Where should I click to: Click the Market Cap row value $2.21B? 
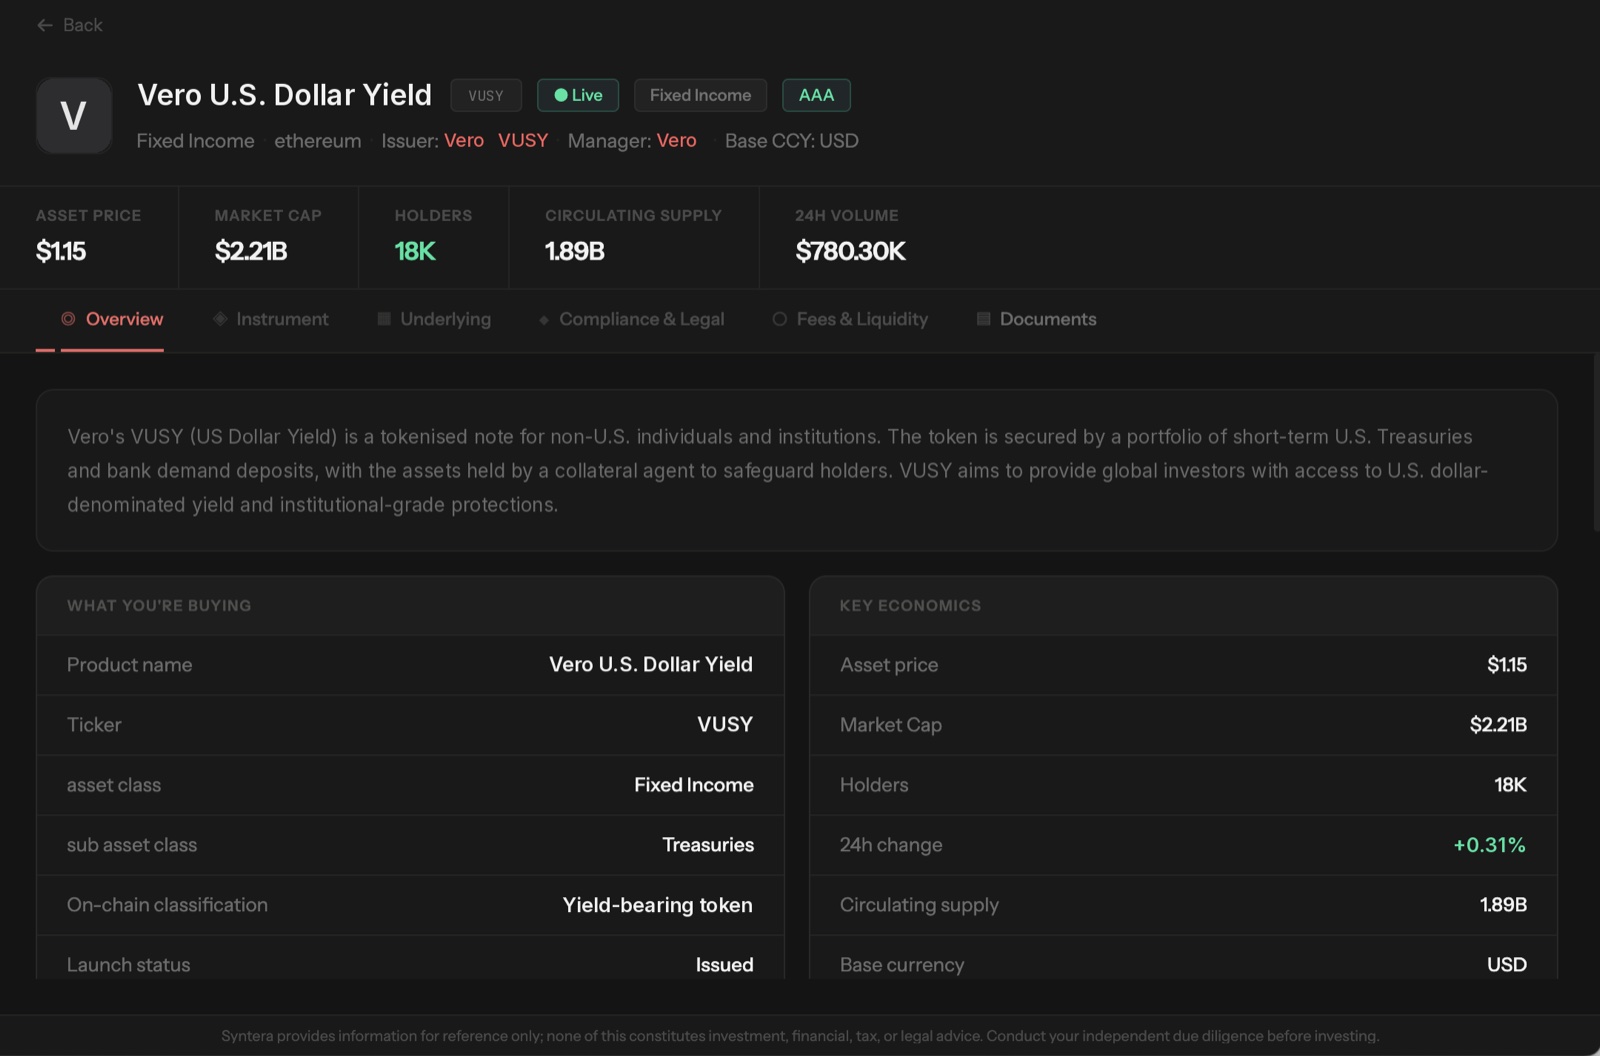pos(1498,725)
